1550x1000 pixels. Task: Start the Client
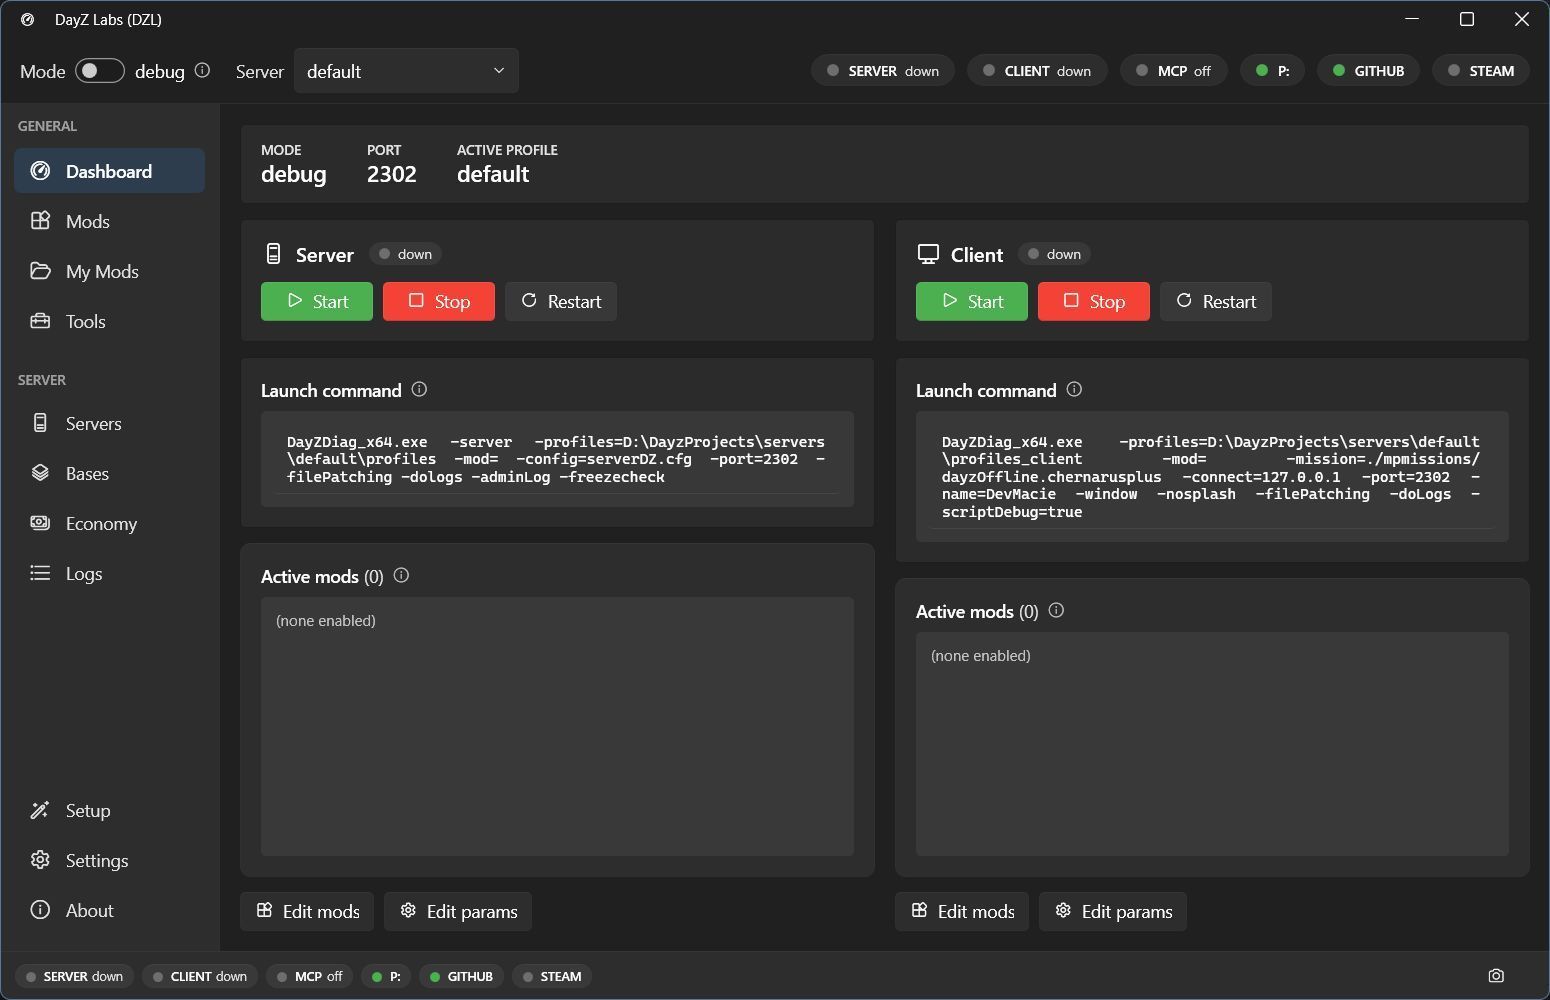point(972,301)
